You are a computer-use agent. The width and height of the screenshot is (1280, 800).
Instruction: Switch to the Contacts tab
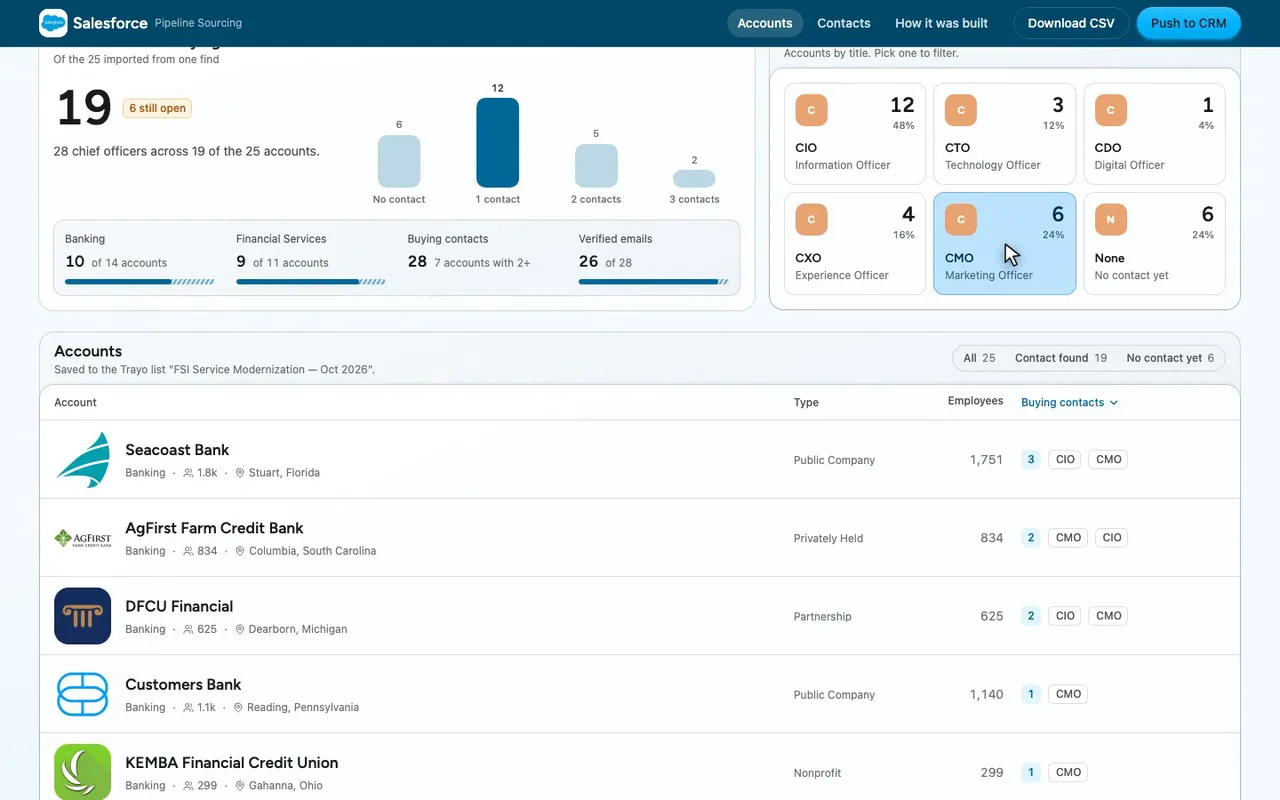(x=844, y=23)
